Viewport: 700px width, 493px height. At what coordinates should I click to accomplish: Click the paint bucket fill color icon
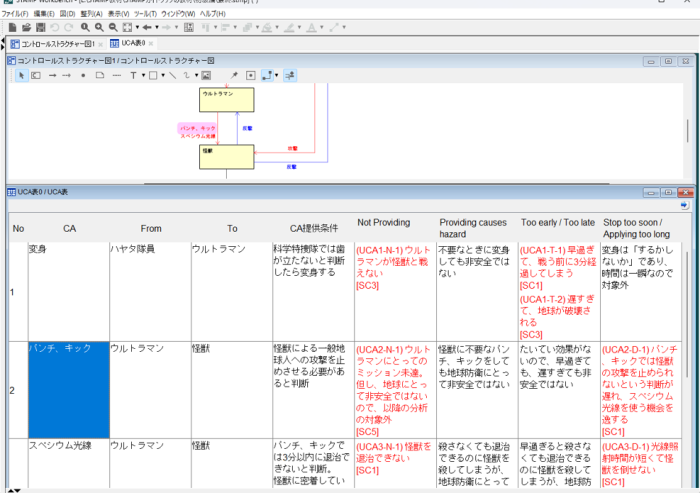coord(267,27)
